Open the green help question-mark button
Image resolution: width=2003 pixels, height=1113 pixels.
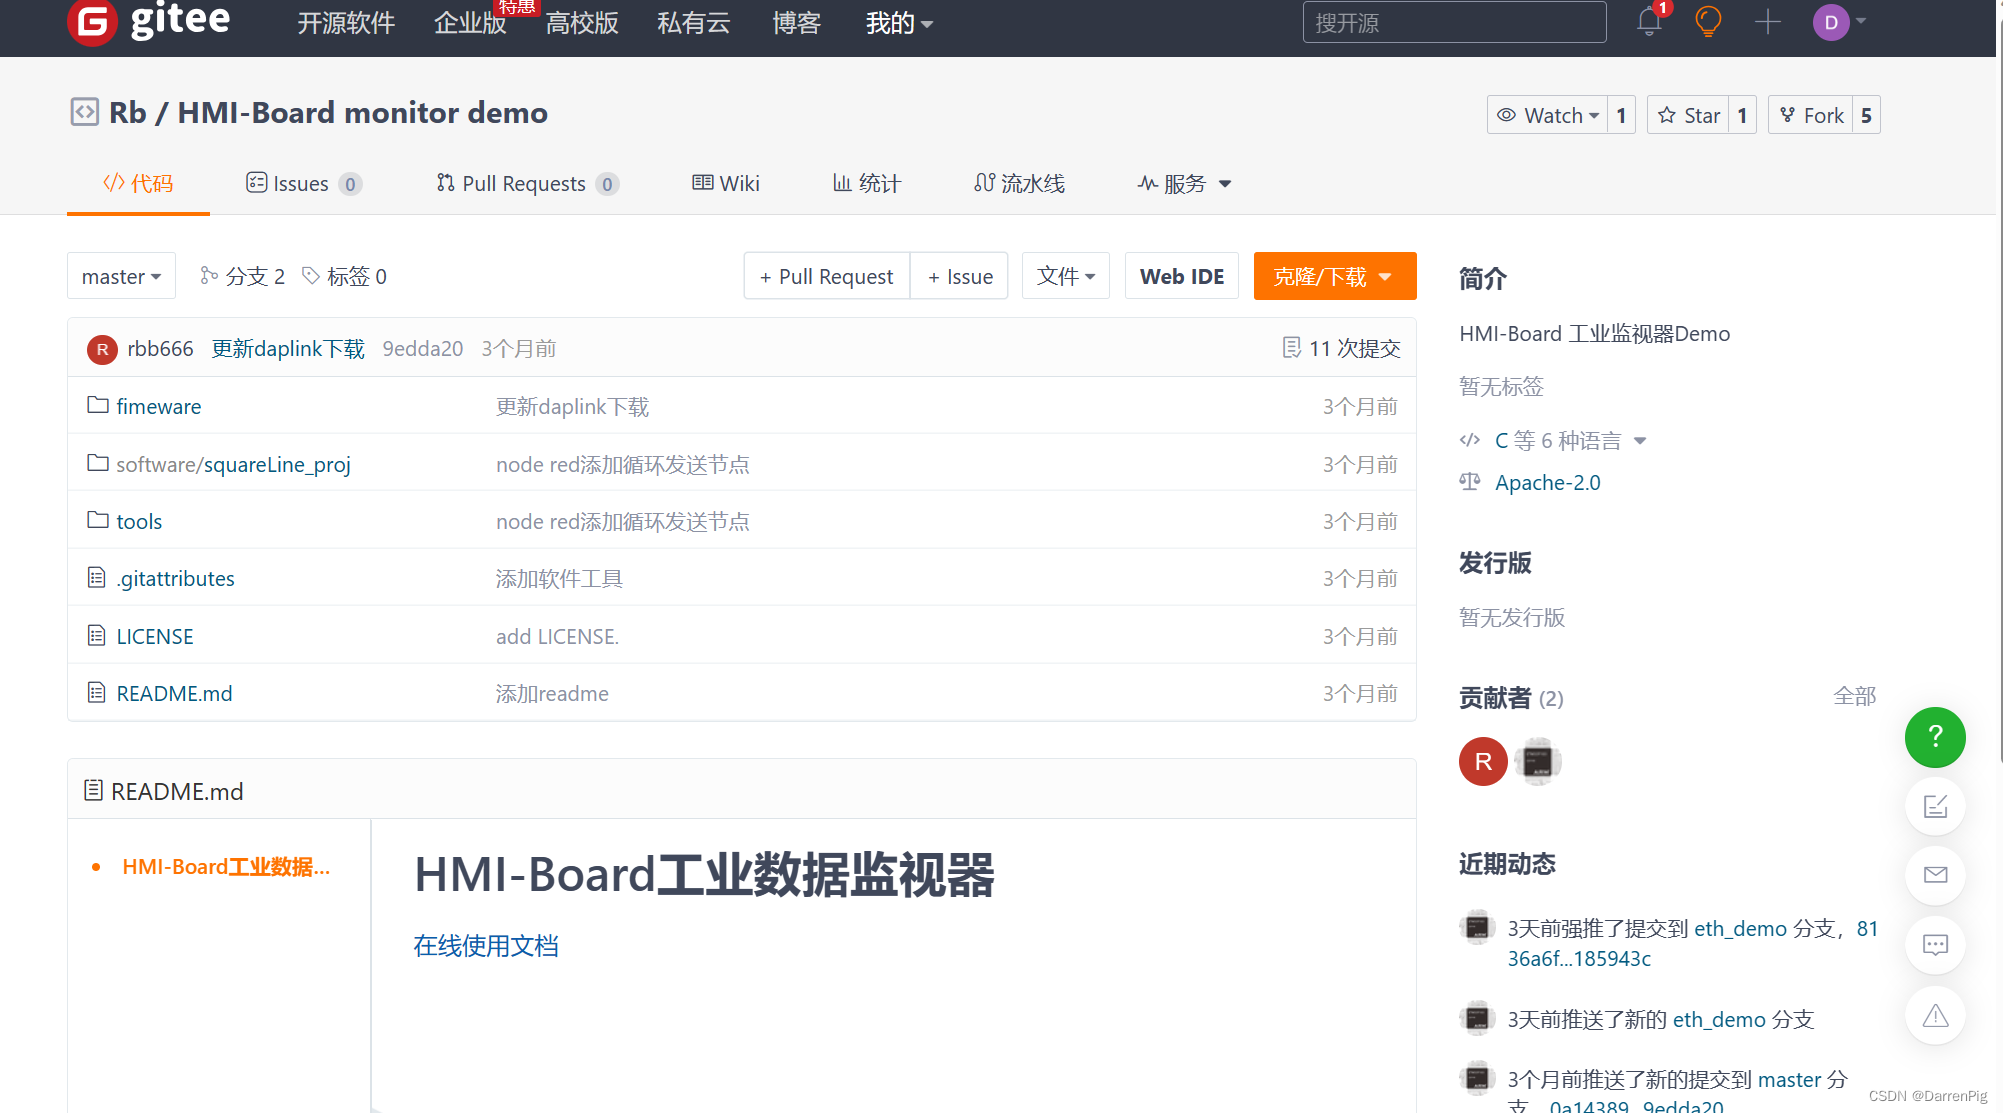point(1935,737)
